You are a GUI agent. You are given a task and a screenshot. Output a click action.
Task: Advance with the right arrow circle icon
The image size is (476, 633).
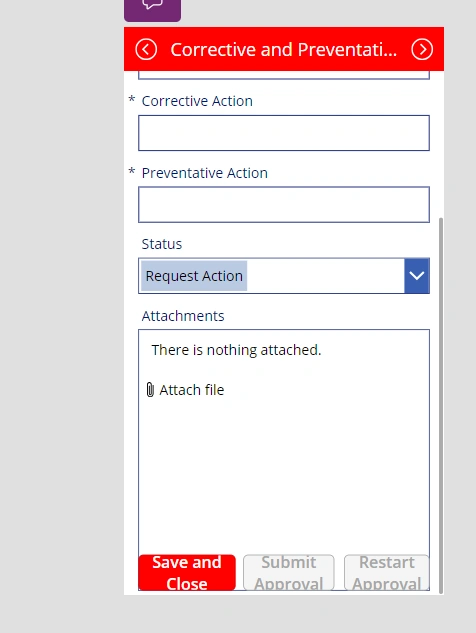click(422, 50)
